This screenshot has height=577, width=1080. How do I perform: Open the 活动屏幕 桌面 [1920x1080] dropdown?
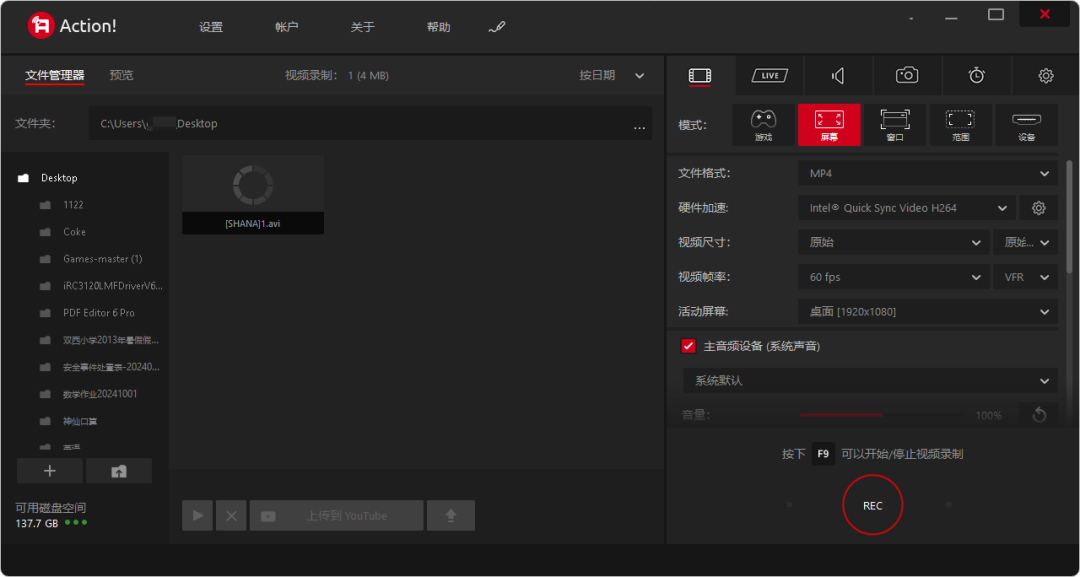pyautogui.click(x=928, y=312)
